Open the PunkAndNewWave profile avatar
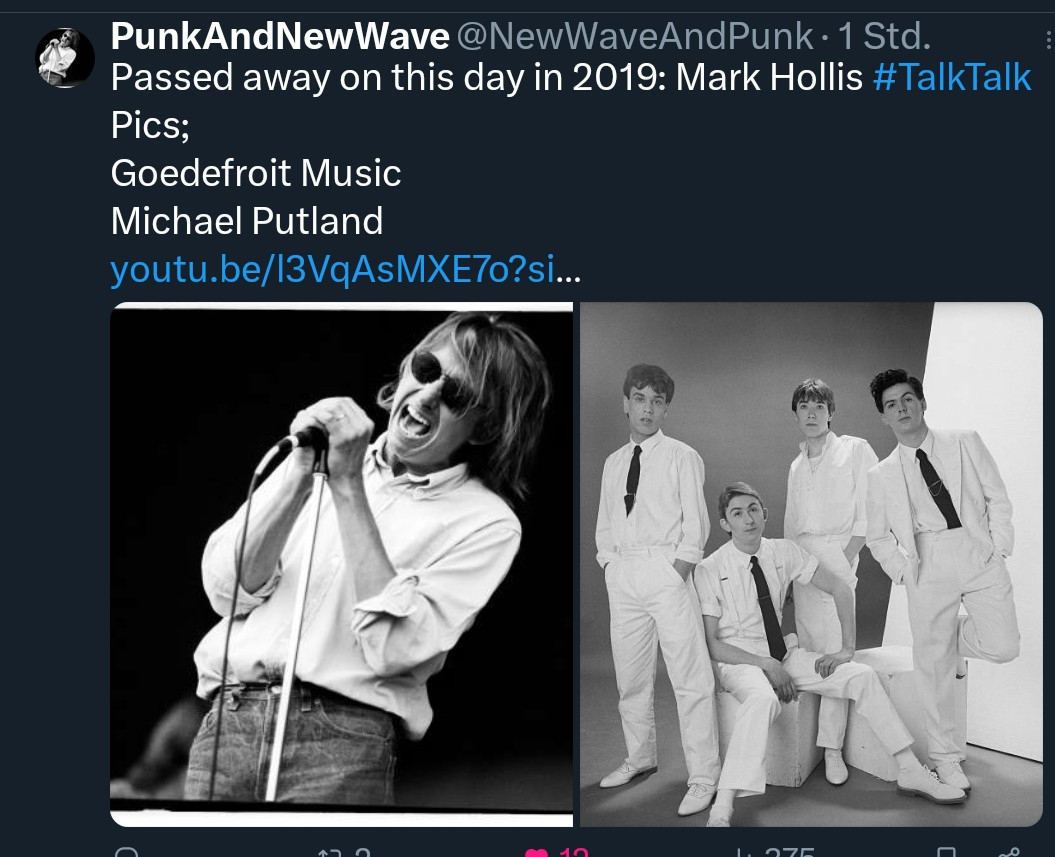The height and width of the screenshot is (857, 1055). [65, 58]
